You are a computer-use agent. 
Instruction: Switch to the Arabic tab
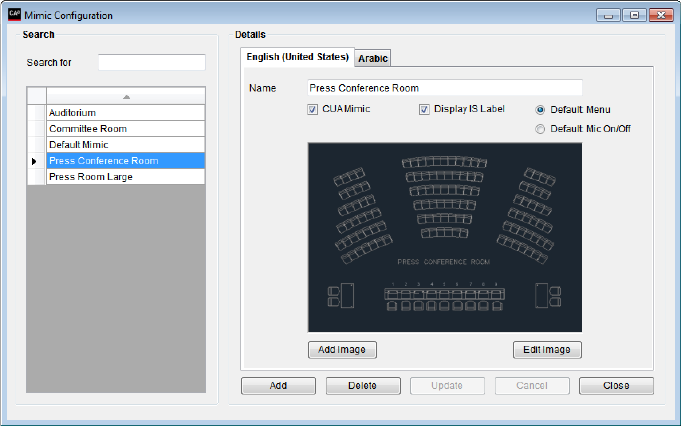373,58
